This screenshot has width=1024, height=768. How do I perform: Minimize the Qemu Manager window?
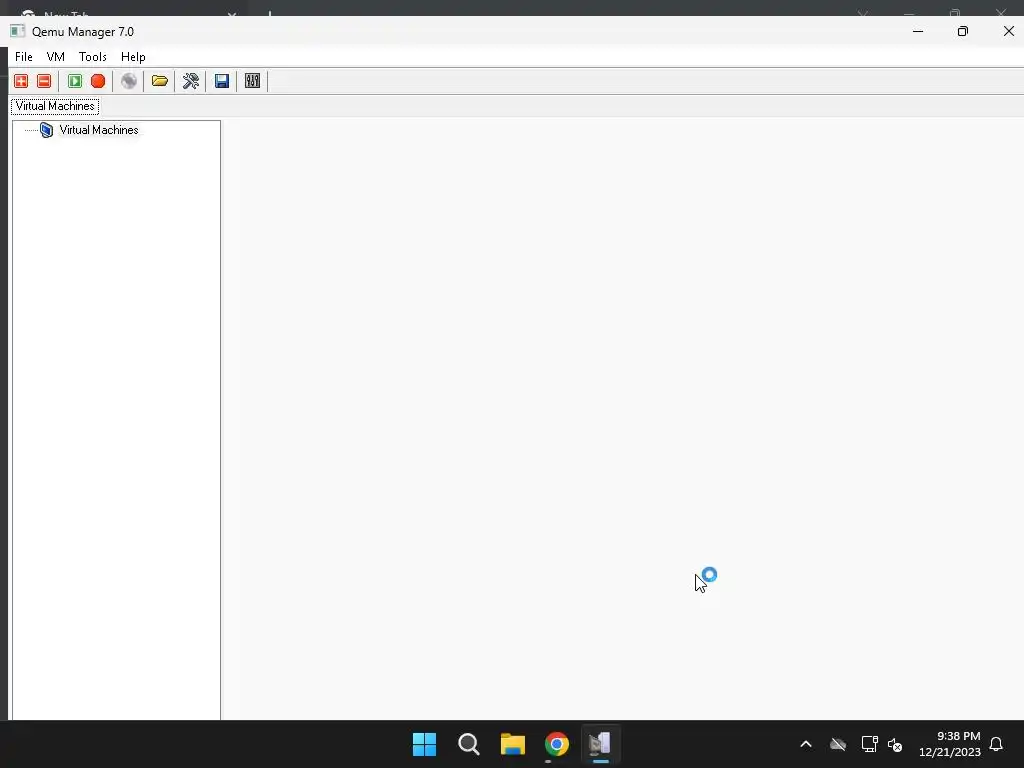click(x=918, y=31)
